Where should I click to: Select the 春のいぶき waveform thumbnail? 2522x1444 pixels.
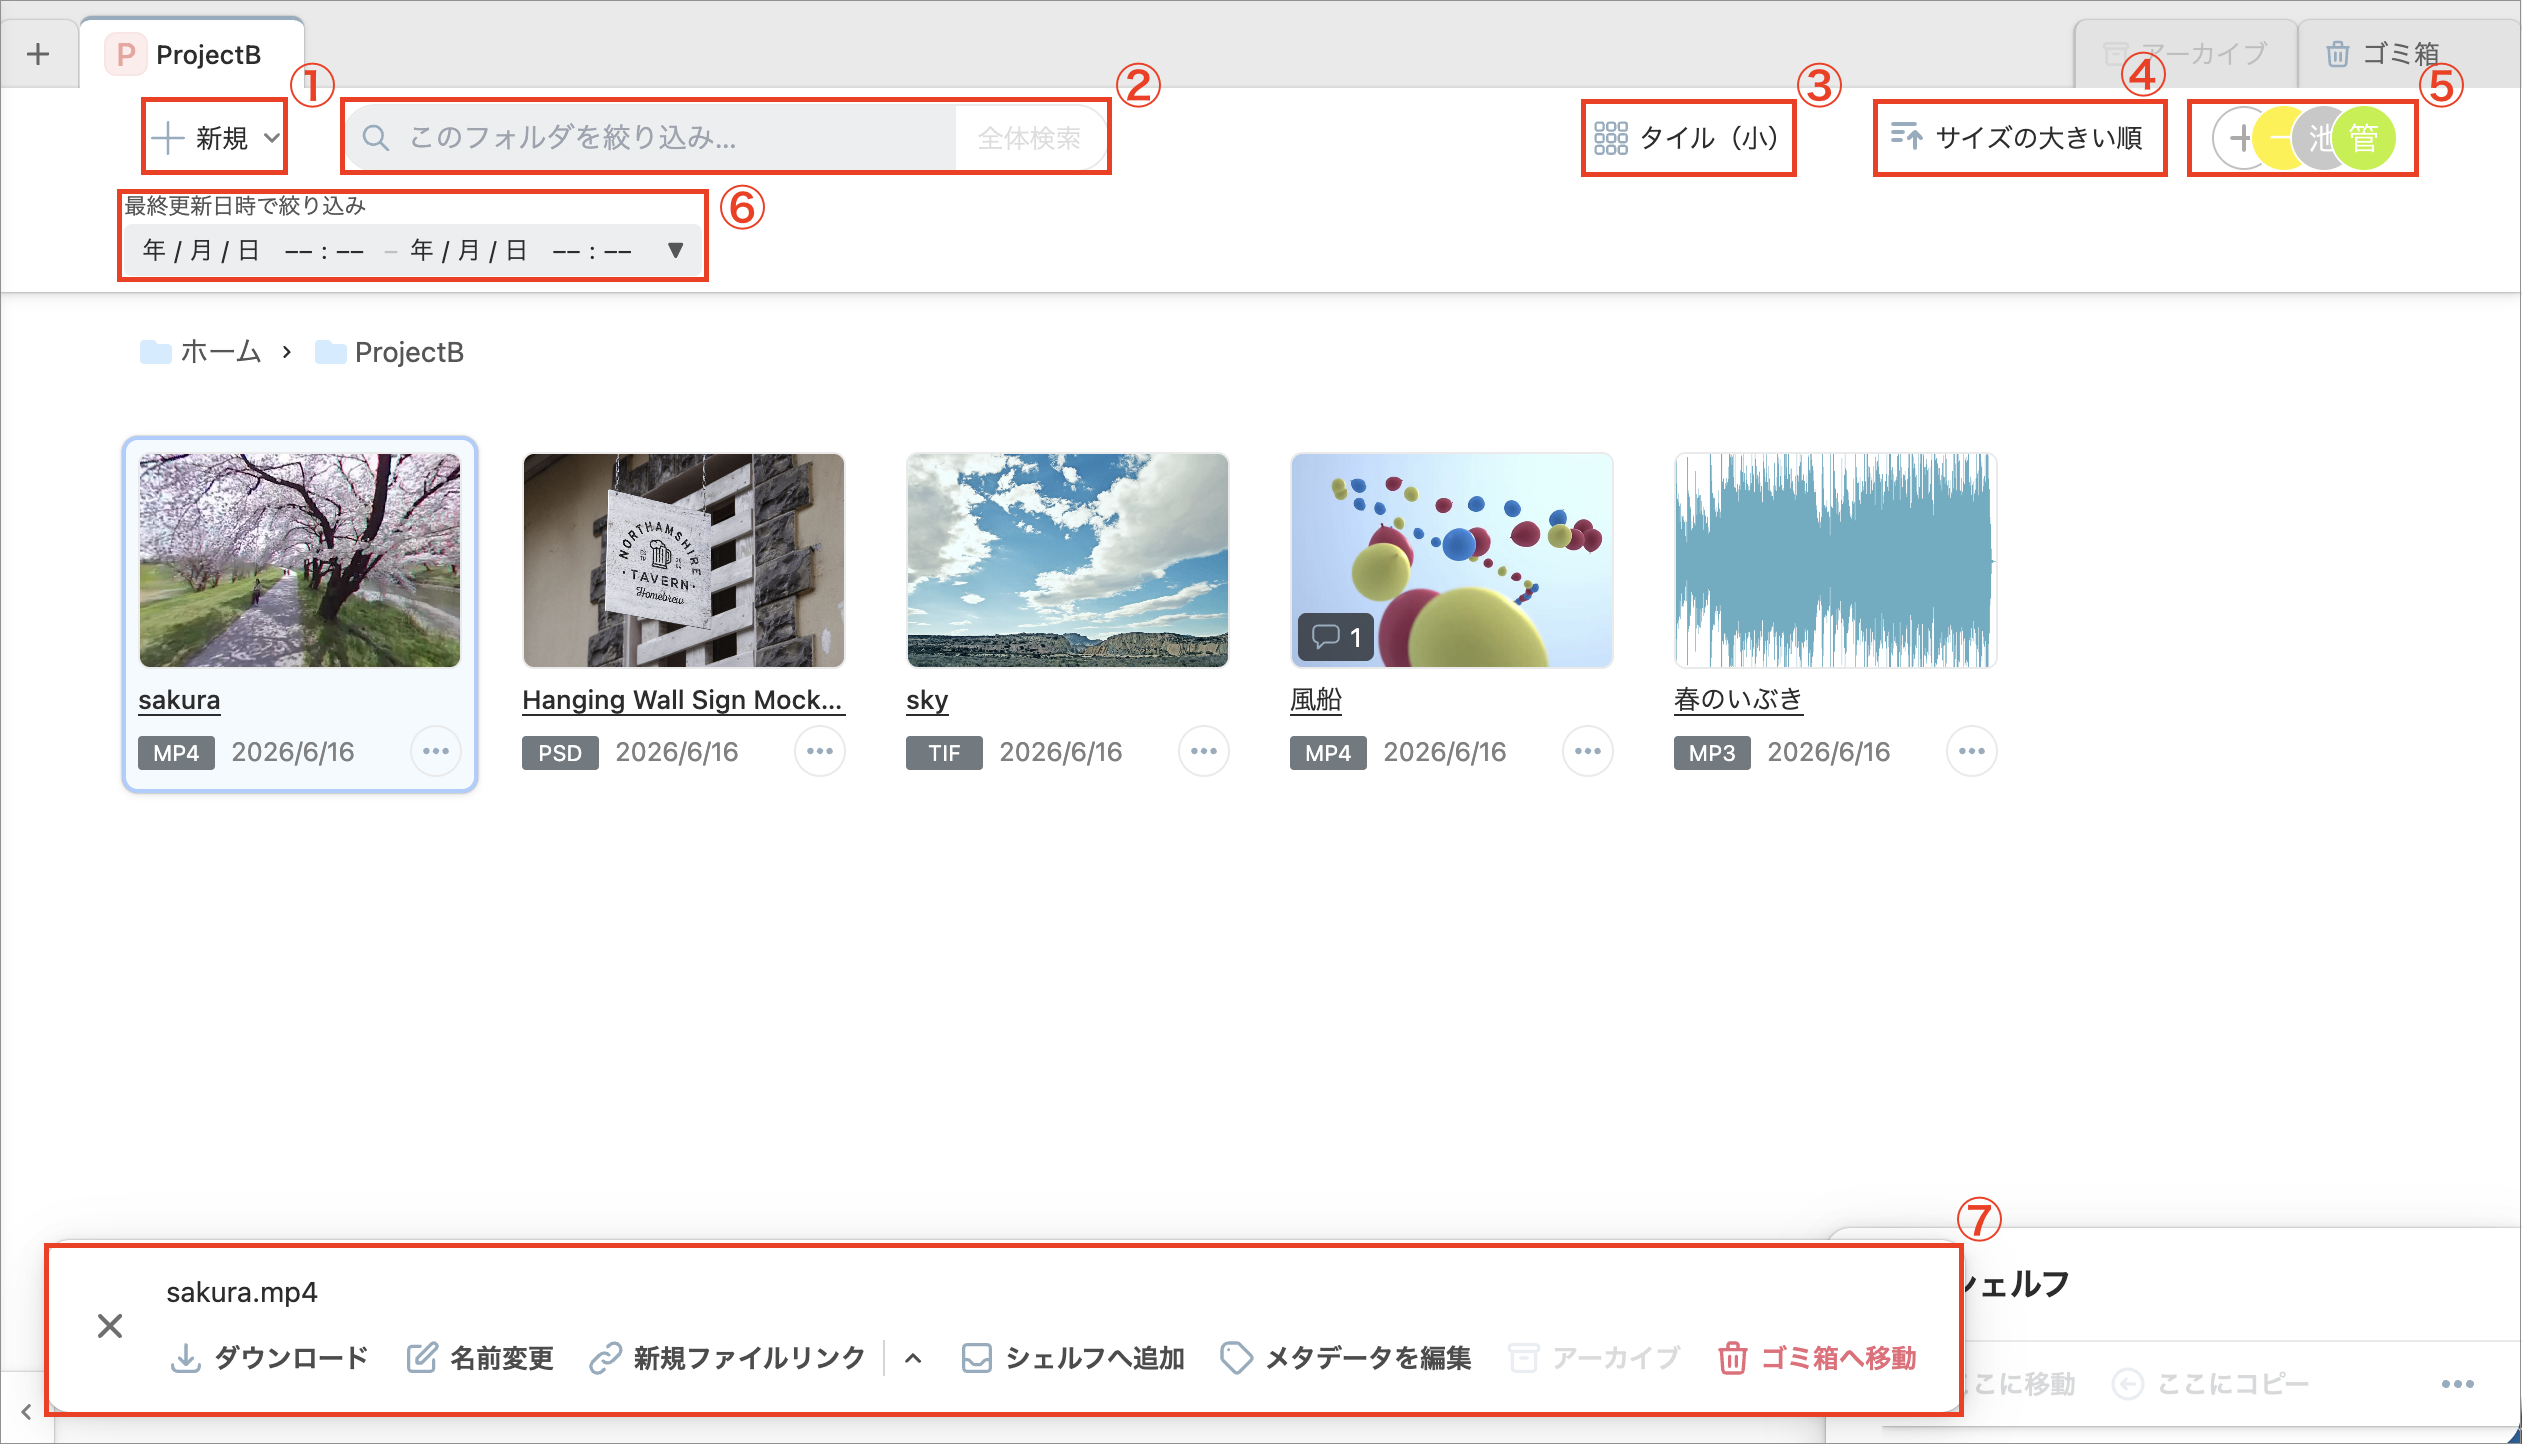tap(1836, 560)
